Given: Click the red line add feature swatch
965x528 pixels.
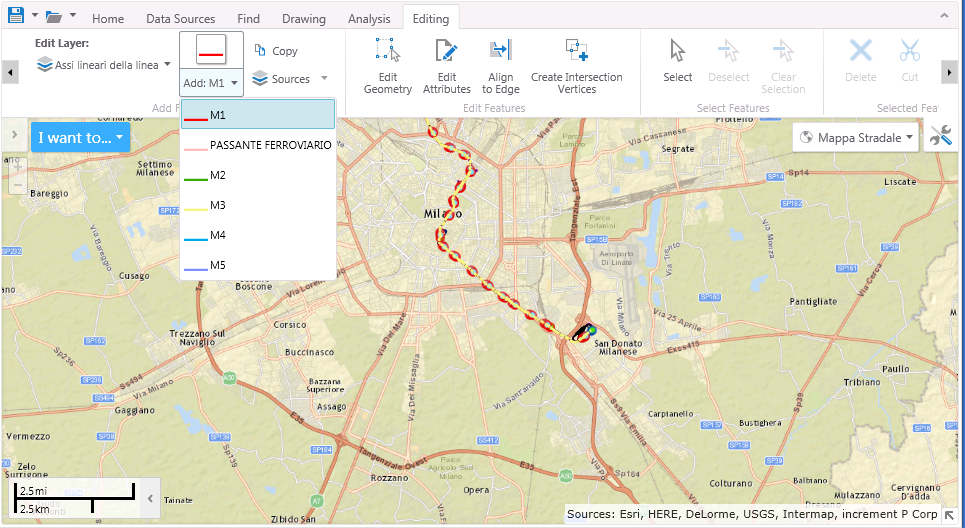Looking at the screenshot, I should [x=211, y=50].
